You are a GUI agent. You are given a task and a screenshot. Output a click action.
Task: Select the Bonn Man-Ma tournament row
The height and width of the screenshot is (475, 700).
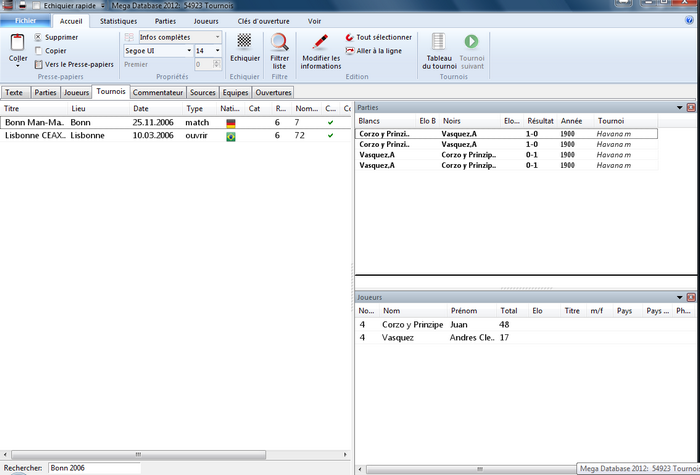tap(176, 122)
